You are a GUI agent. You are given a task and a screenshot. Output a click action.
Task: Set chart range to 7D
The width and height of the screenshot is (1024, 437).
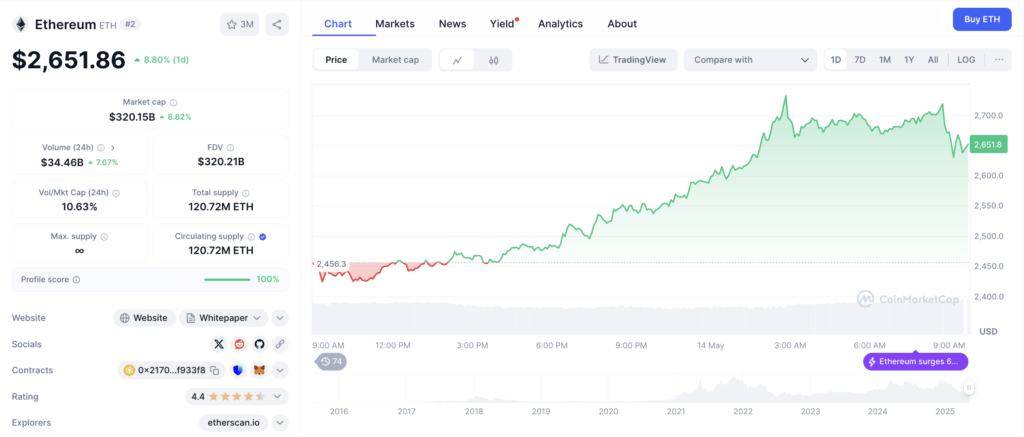pos(860,59)
